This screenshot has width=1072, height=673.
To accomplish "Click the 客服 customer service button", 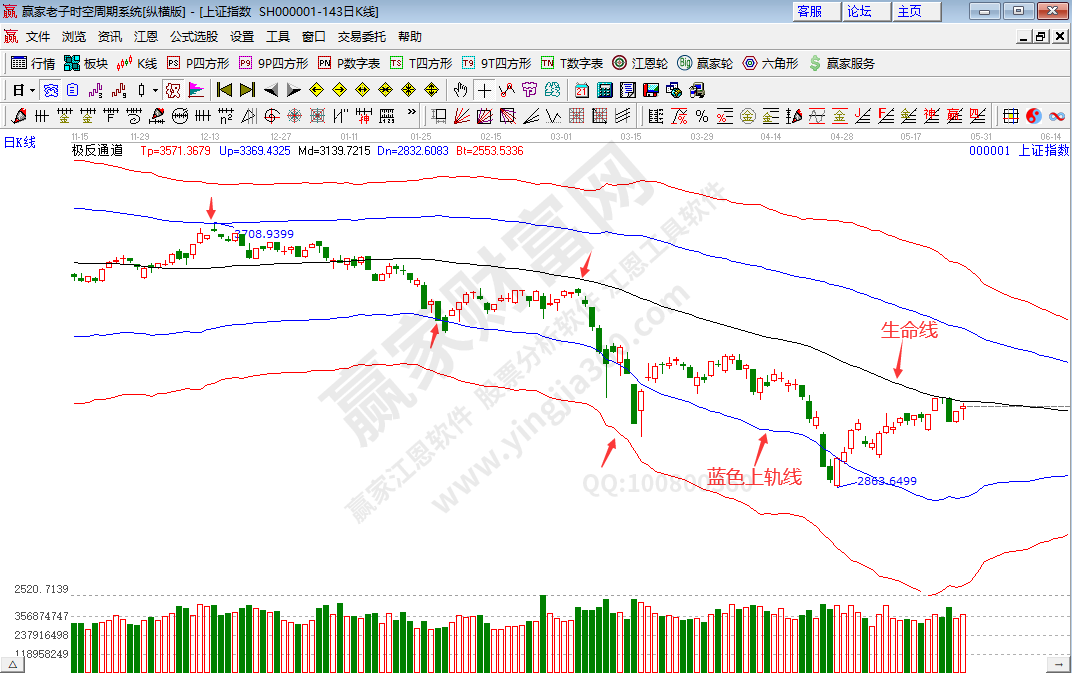I will pos(810,11).
